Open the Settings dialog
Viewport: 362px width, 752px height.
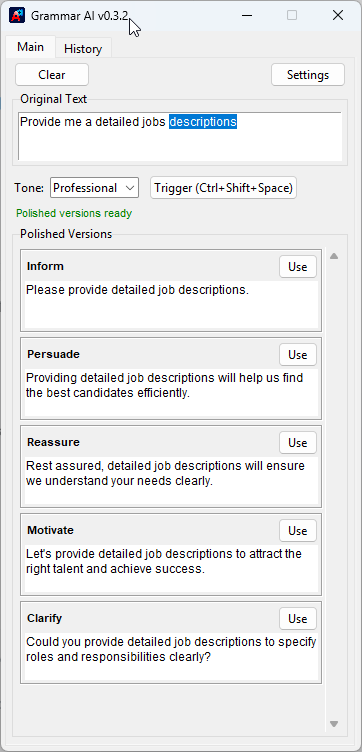(308, 75)
